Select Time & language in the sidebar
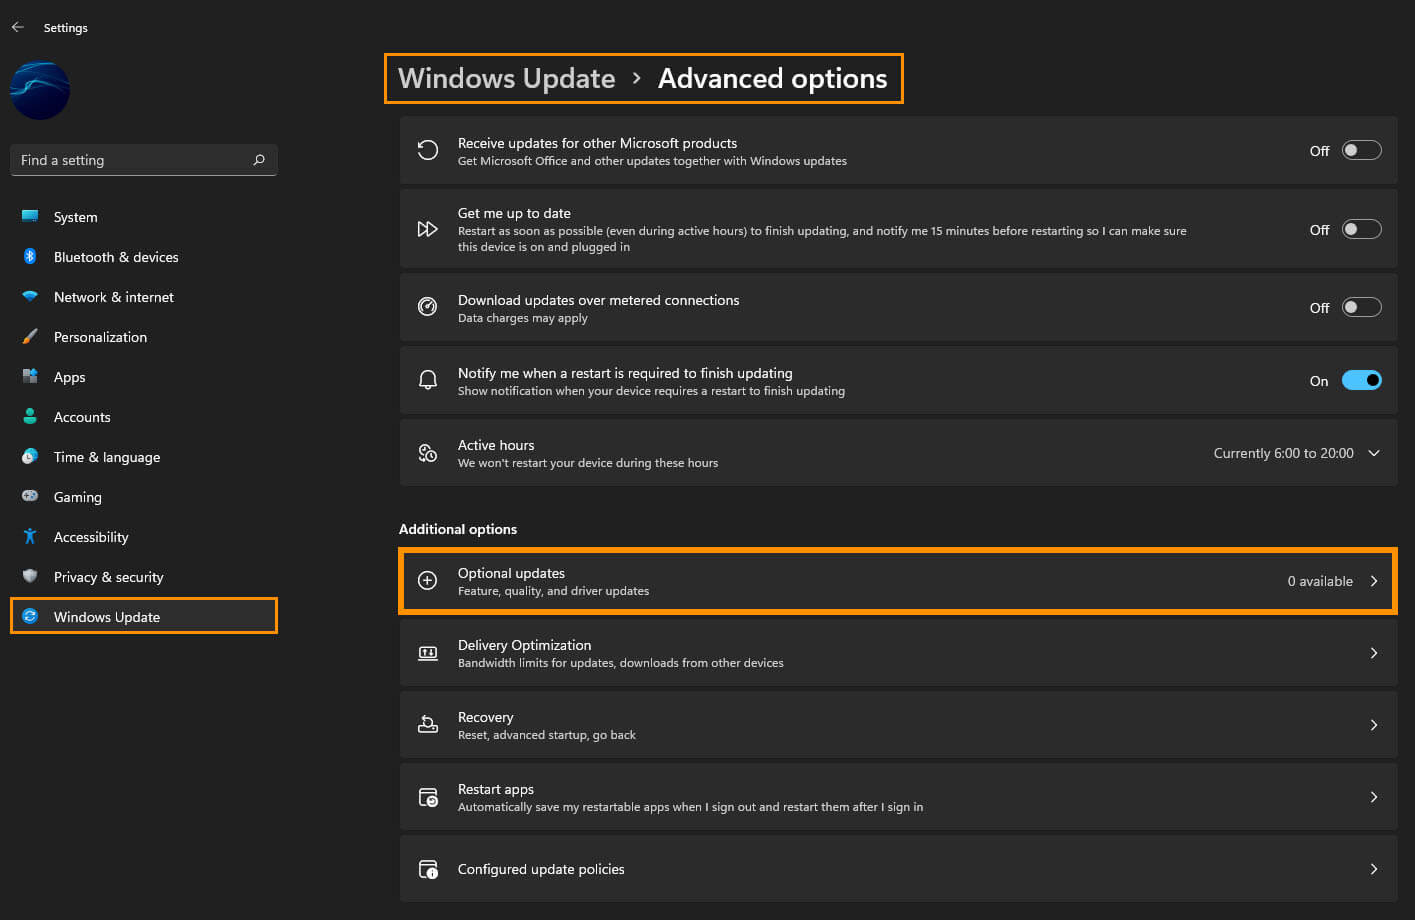The width and height of the screenshot is (1415, 920). click(x=144, y=457)
